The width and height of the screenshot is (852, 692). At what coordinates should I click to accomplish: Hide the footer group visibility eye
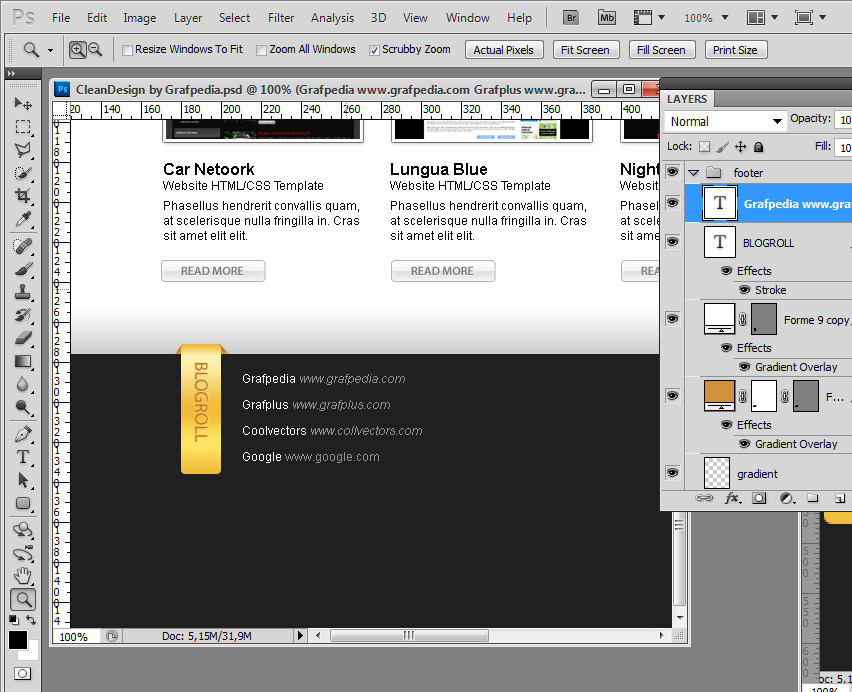(x=673, y=172)
